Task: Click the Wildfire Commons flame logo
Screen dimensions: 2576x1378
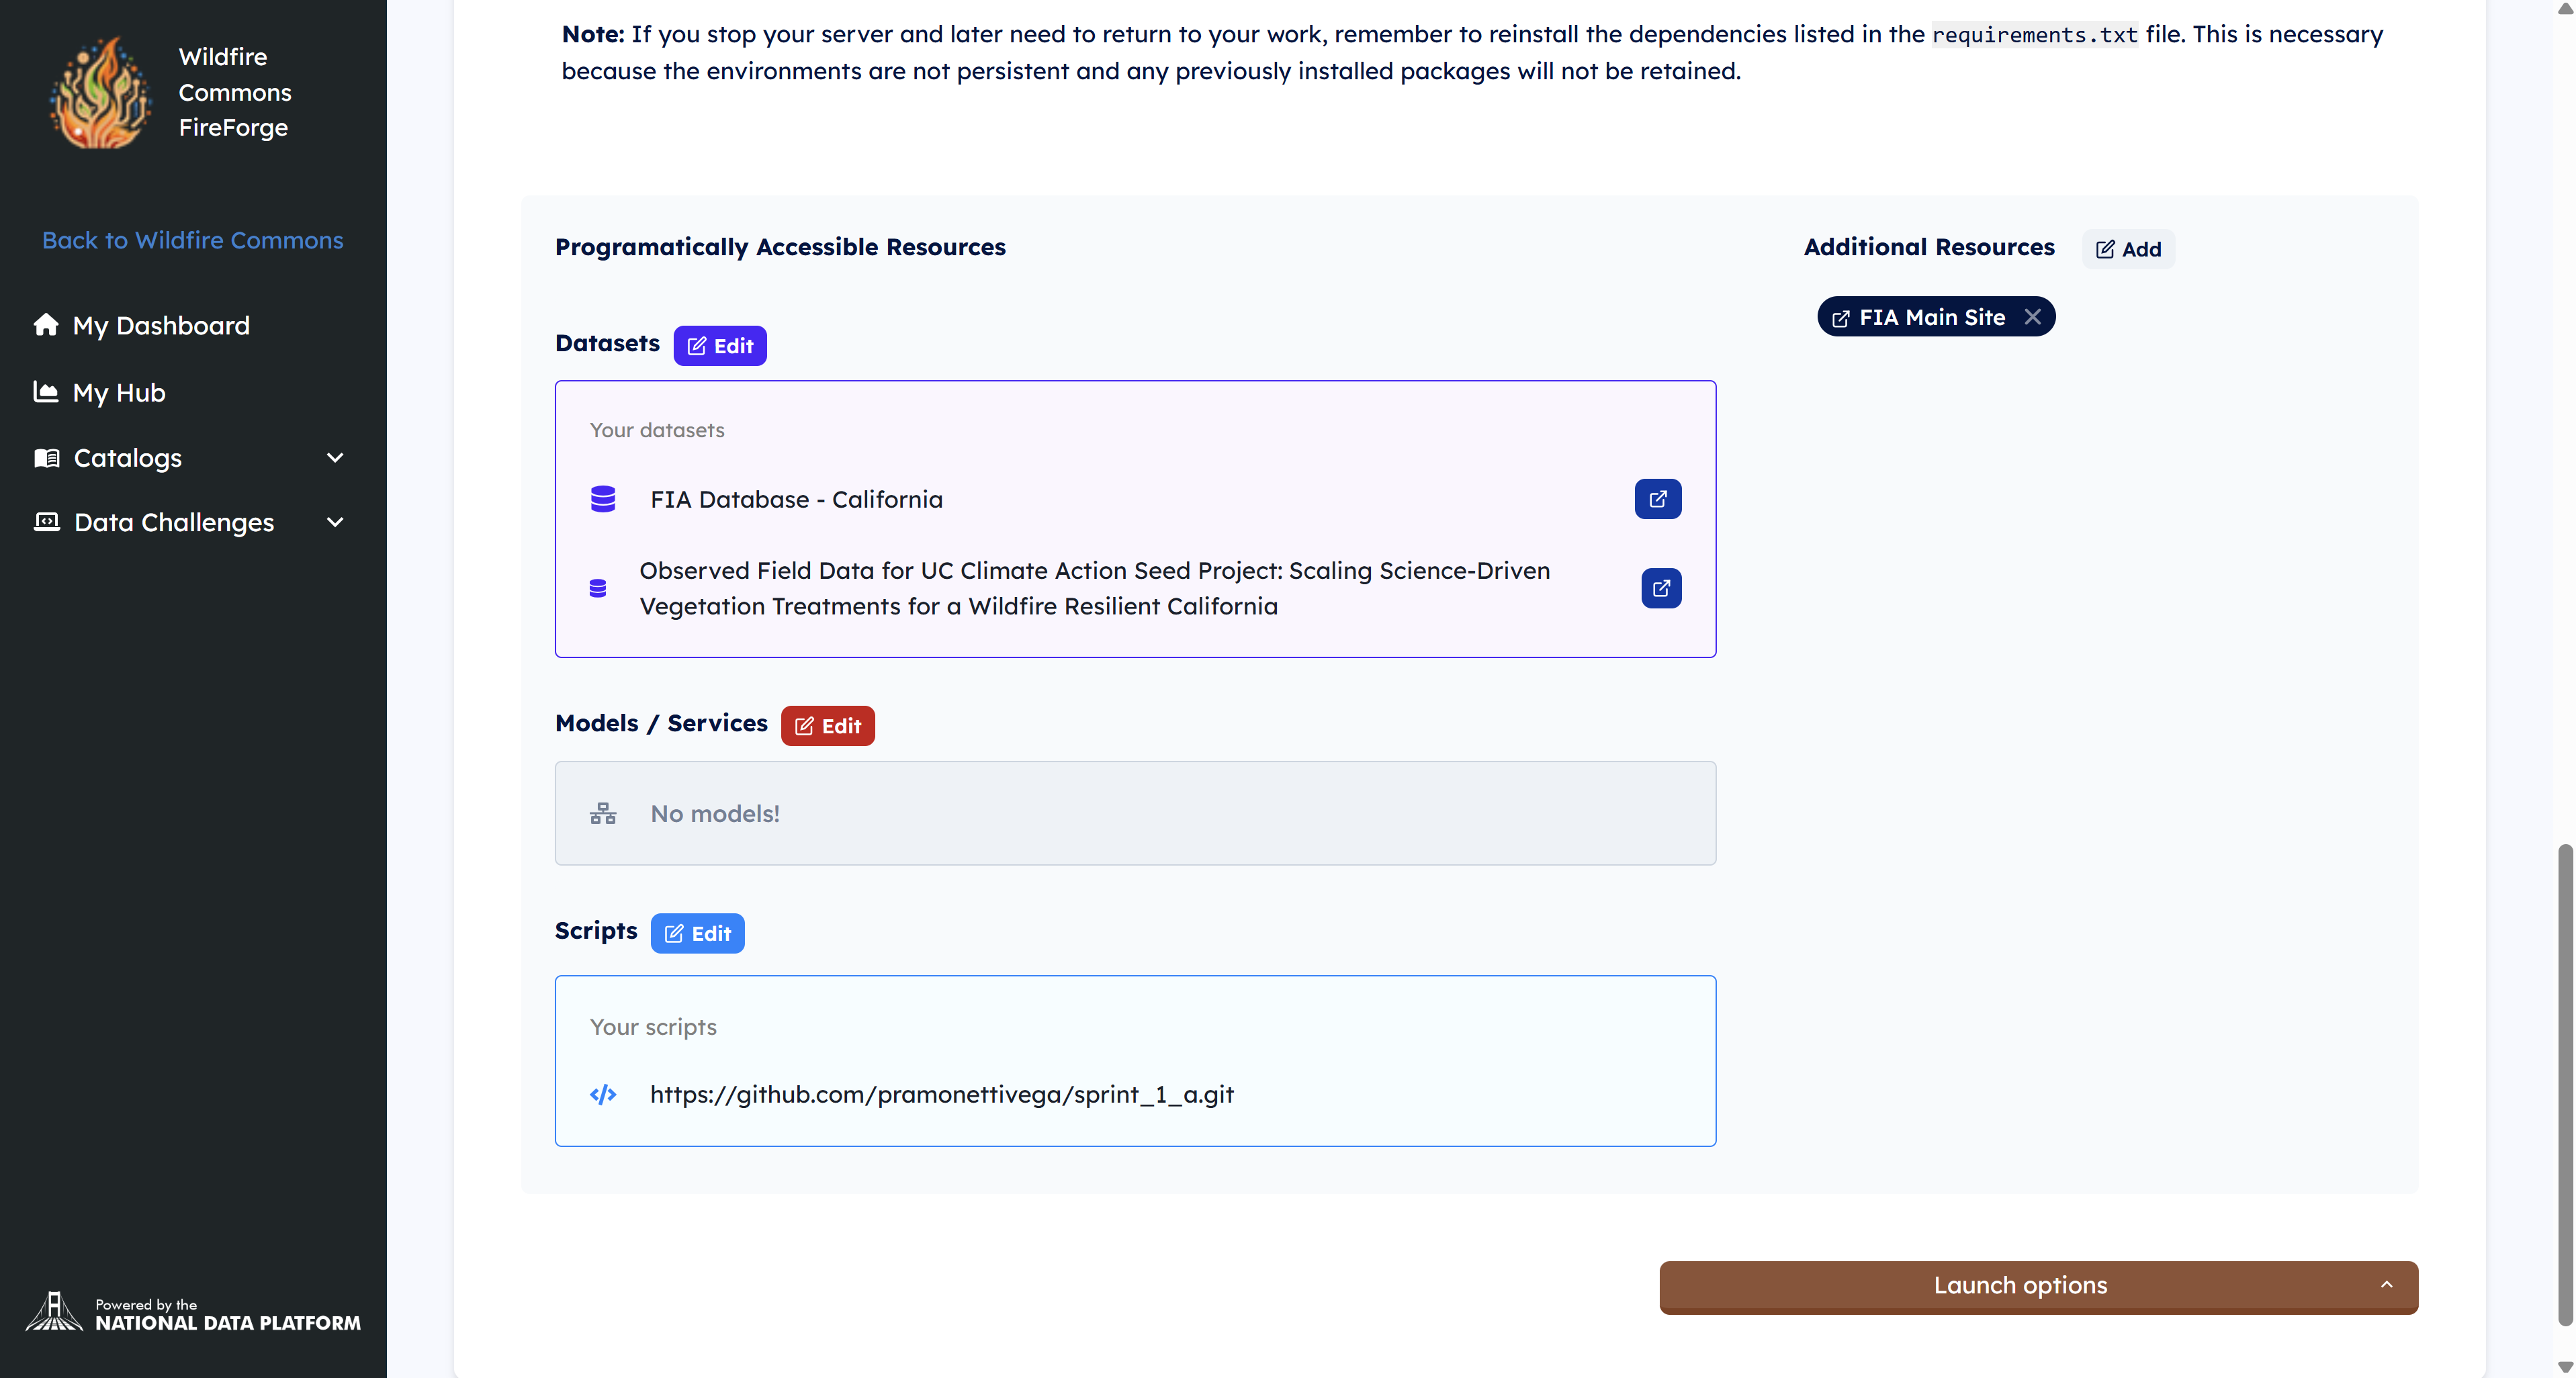Action: (x=100, y=93)
